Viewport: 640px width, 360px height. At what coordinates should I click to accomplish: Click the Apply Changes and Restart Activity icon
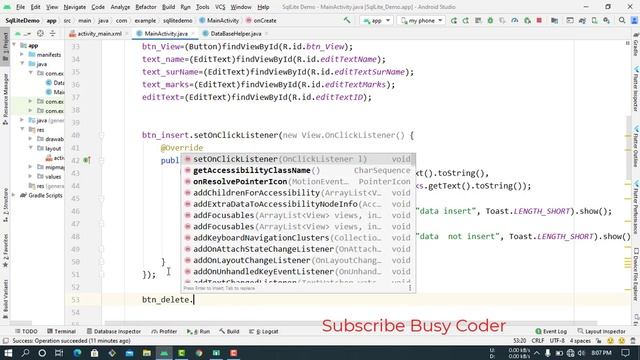[466, 20]
